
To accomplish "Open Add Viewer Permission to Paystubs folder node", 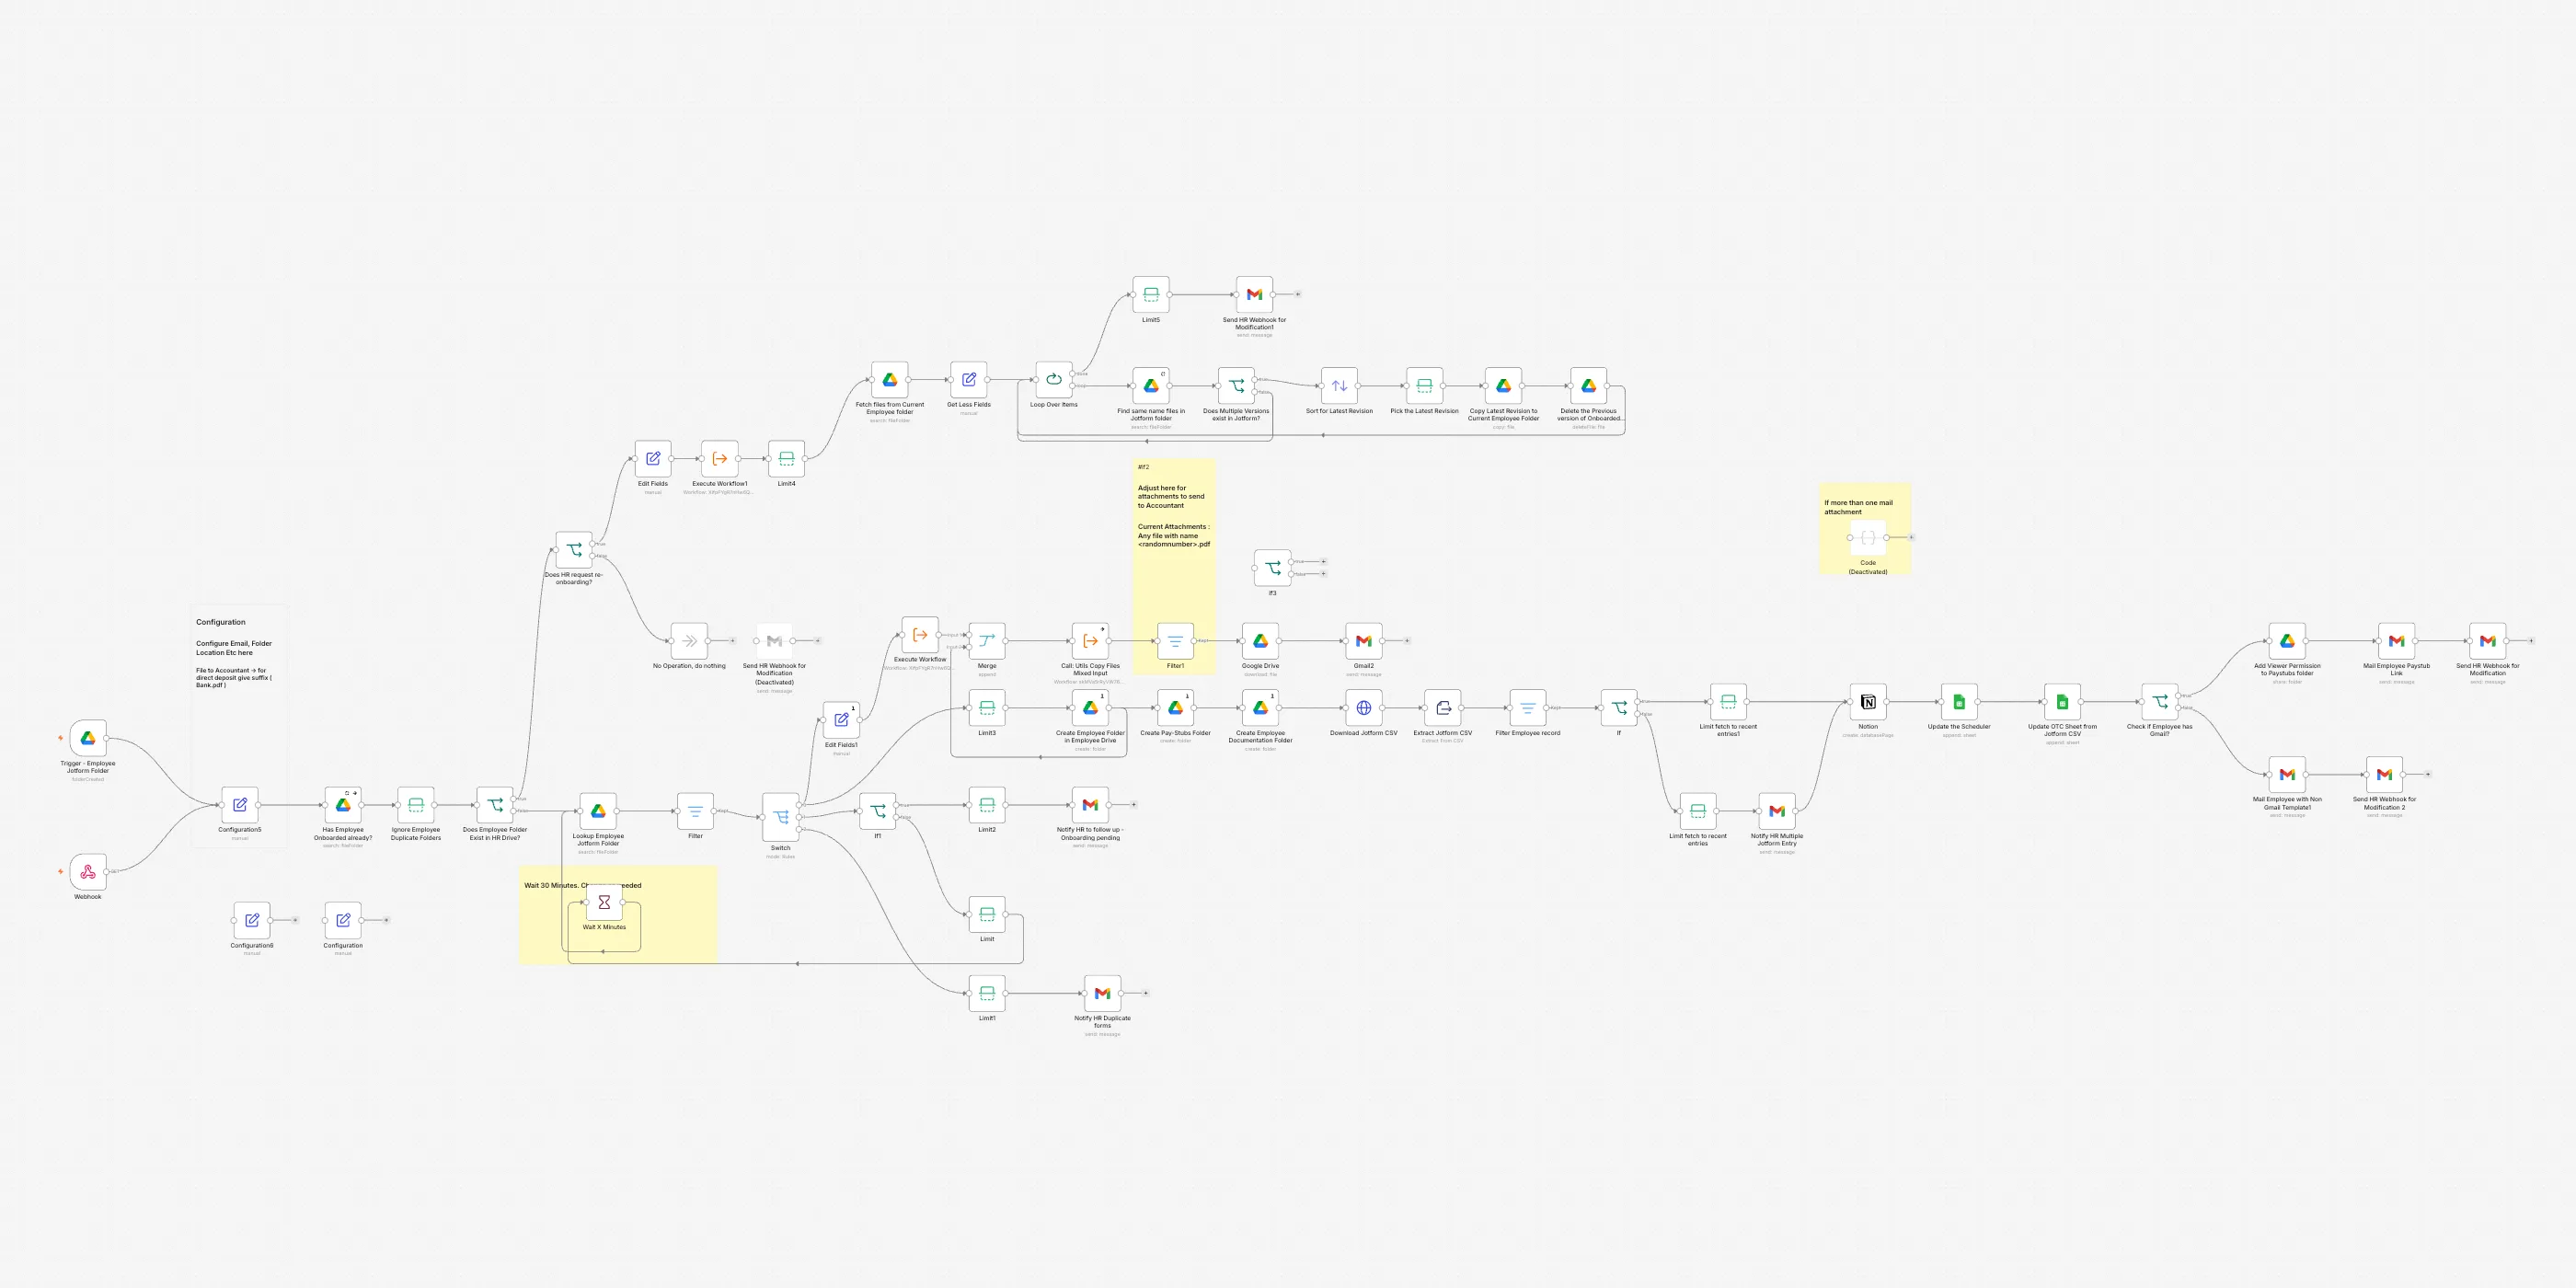I will tap(2287, 641).
